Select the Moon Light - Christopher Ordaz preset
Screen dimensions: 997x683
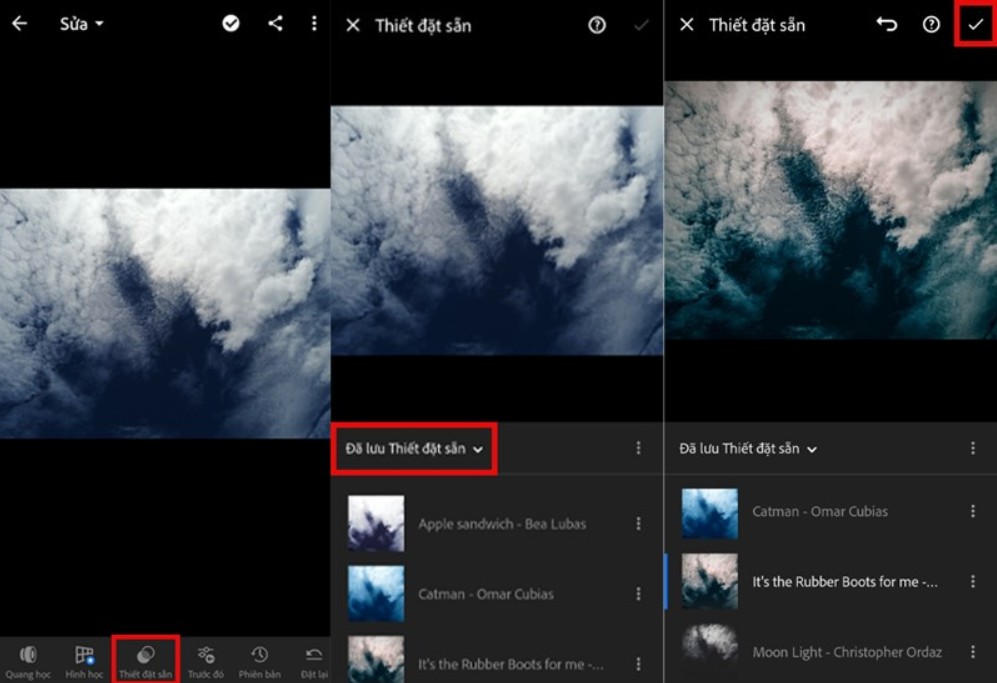(x=846, y=652)
